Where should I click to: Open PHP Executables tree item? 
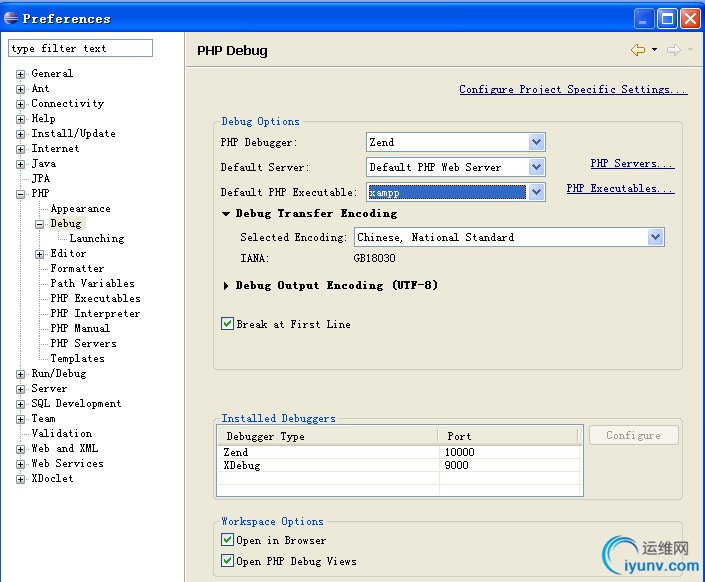pyautogui.click(x=95, y=298)
